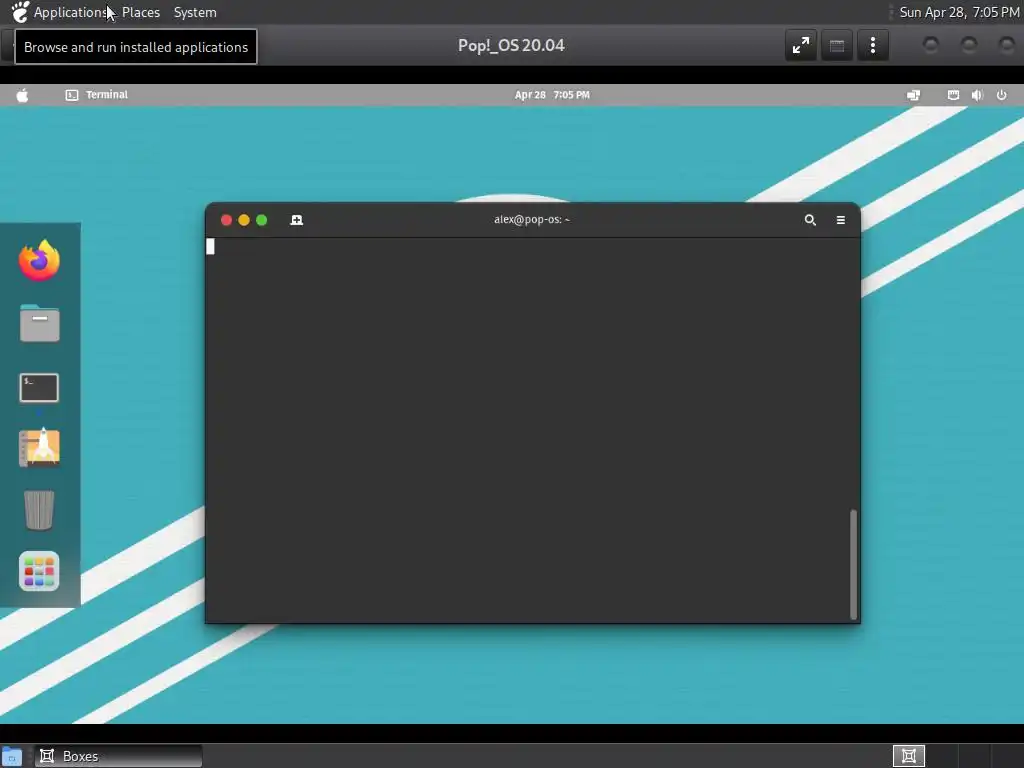Show the applications grid from the dock
Image resolution: width=1024 pixels, height=768 pixels.
click(x=39, y=571)
